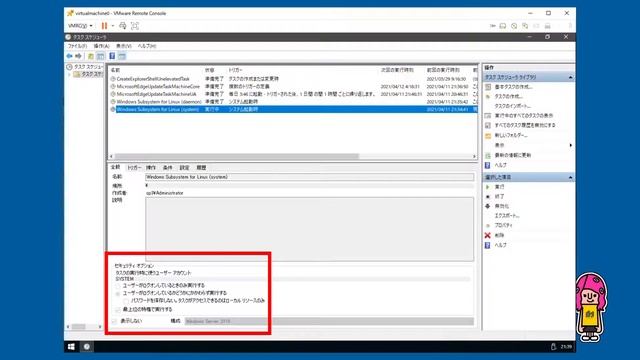Open ファイル(F) menu

click(x=77, y=46)
